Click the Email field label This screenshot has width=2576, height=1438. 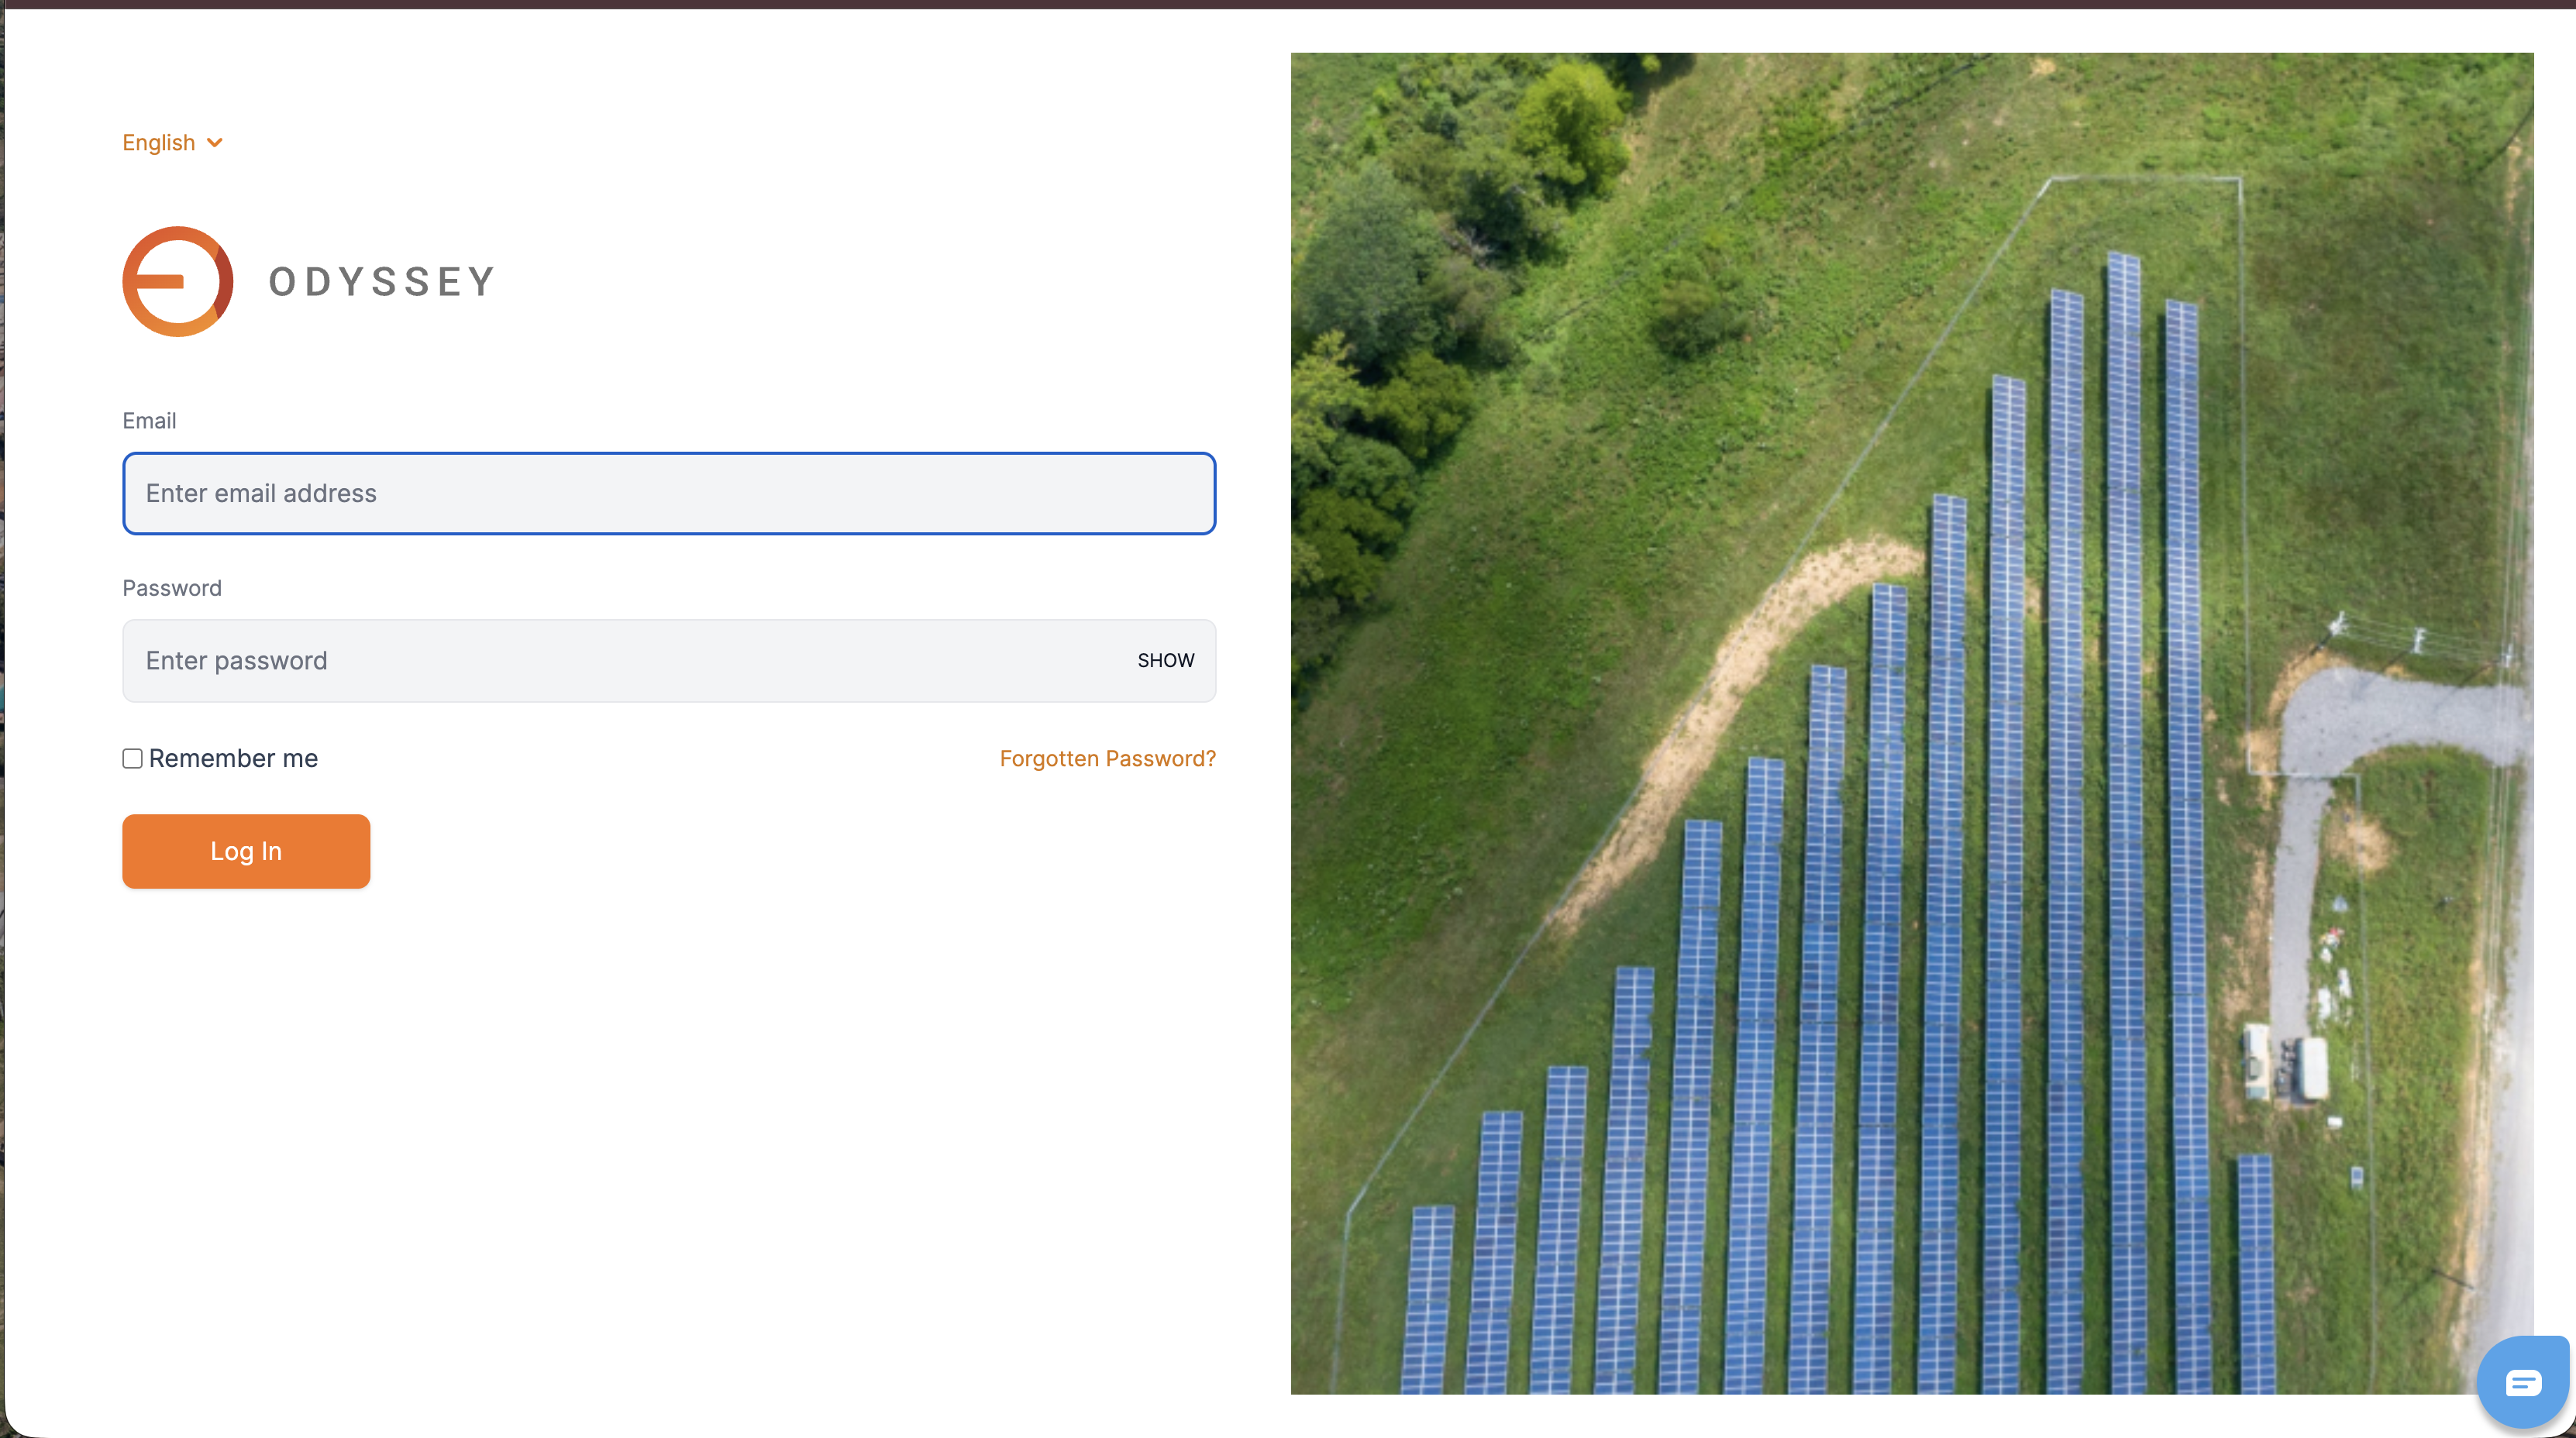[x=149, y=420]
